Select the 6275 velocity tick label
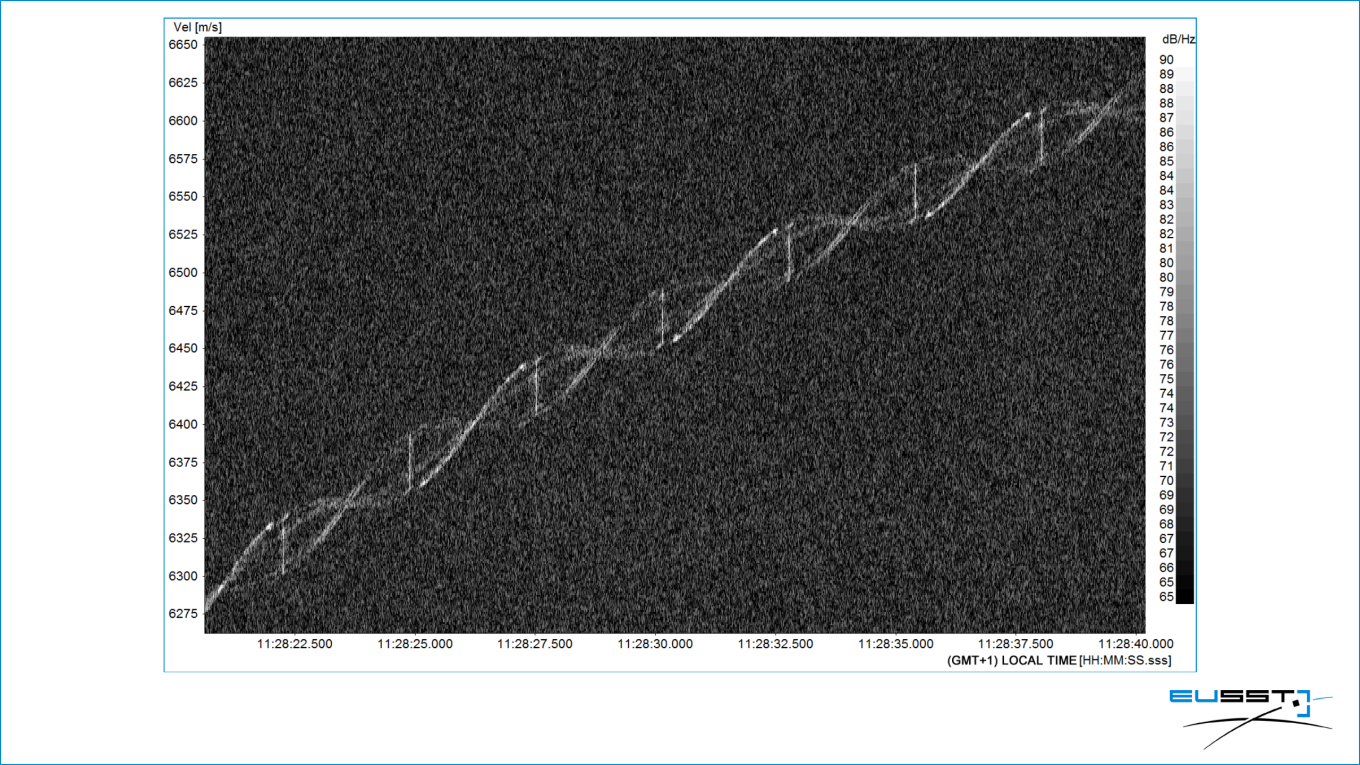The height and width of the screenshot is (765, 1360). click(183, 614)
